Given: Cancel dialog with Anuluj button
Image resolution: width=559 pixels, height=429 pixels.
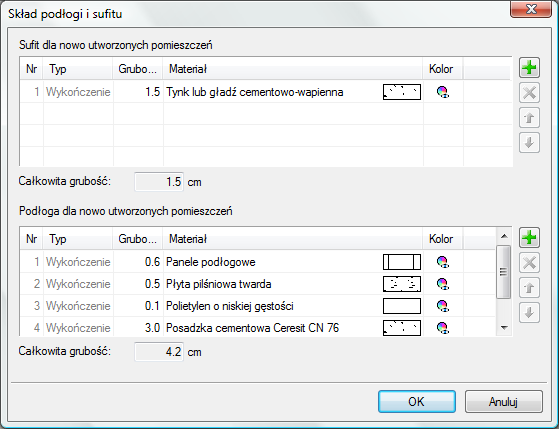Looking at the screenshot, I should tap(503, 402).
